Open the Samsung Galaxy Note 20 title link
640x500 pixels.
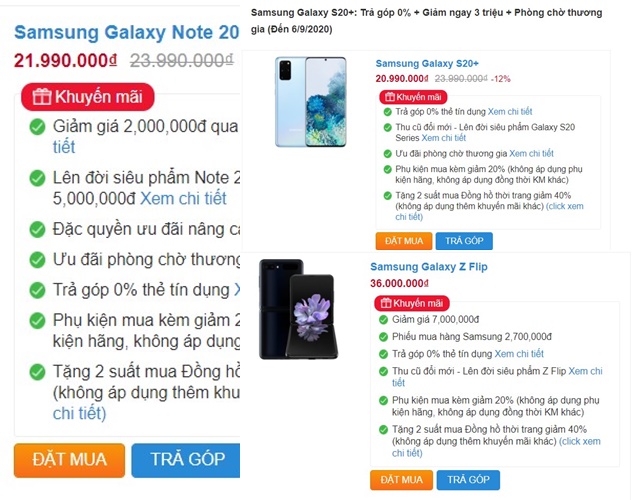coord(127,32)
